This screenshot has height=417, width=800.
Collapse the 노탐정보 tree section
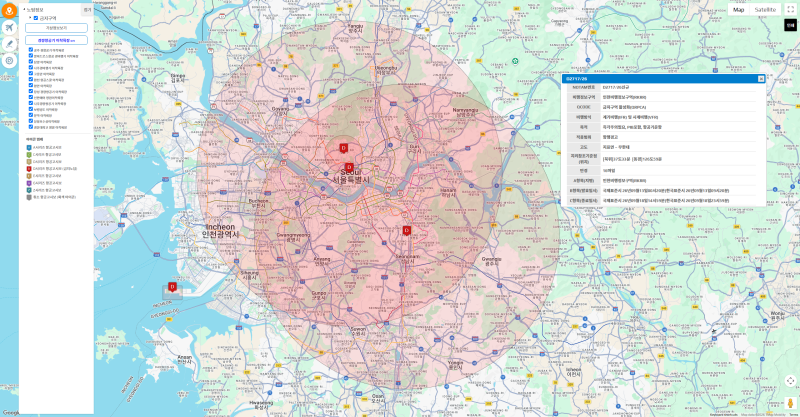tap(24, 10)
